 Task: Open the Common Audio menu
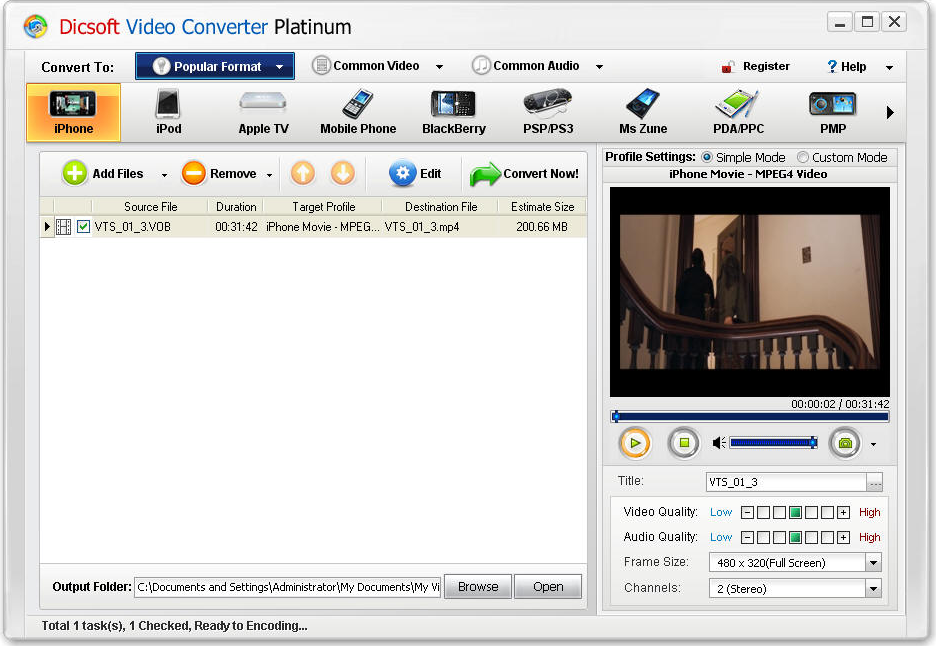point(537,66)
